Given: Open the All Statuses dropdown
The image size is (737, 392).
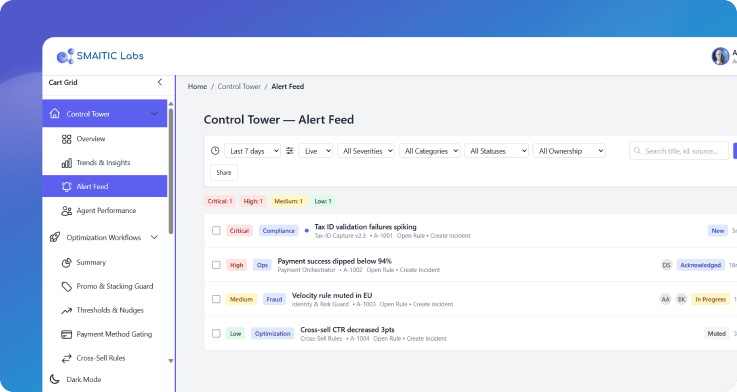Looking at the screenshot, I should click(x=496, y=151).
